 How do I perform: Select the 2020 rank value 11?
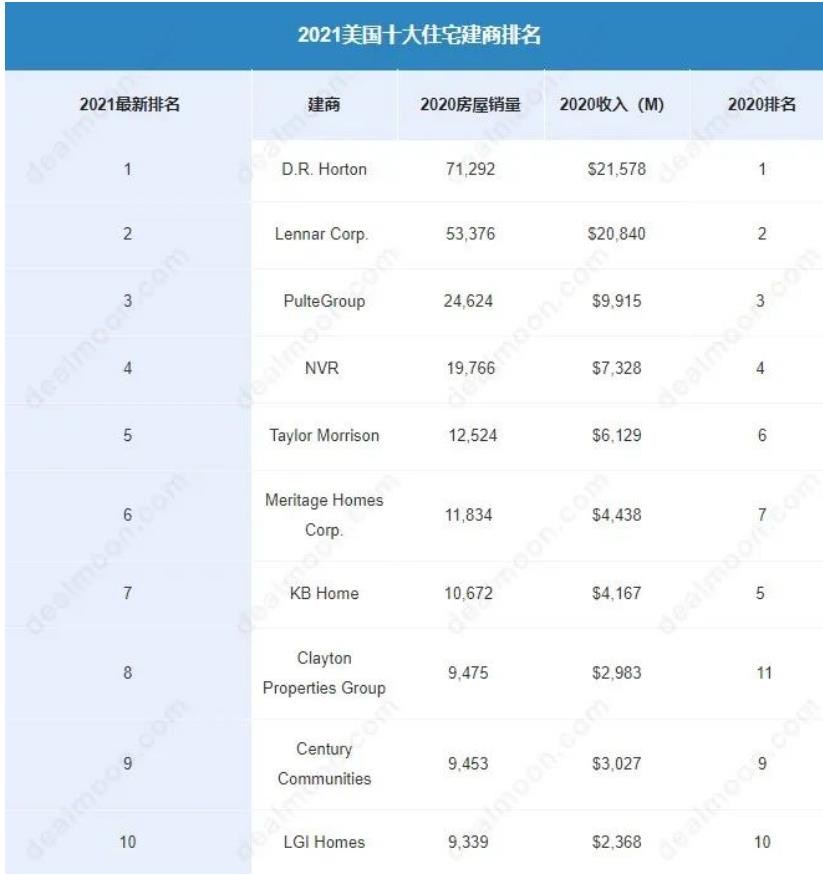click(764, 673)
